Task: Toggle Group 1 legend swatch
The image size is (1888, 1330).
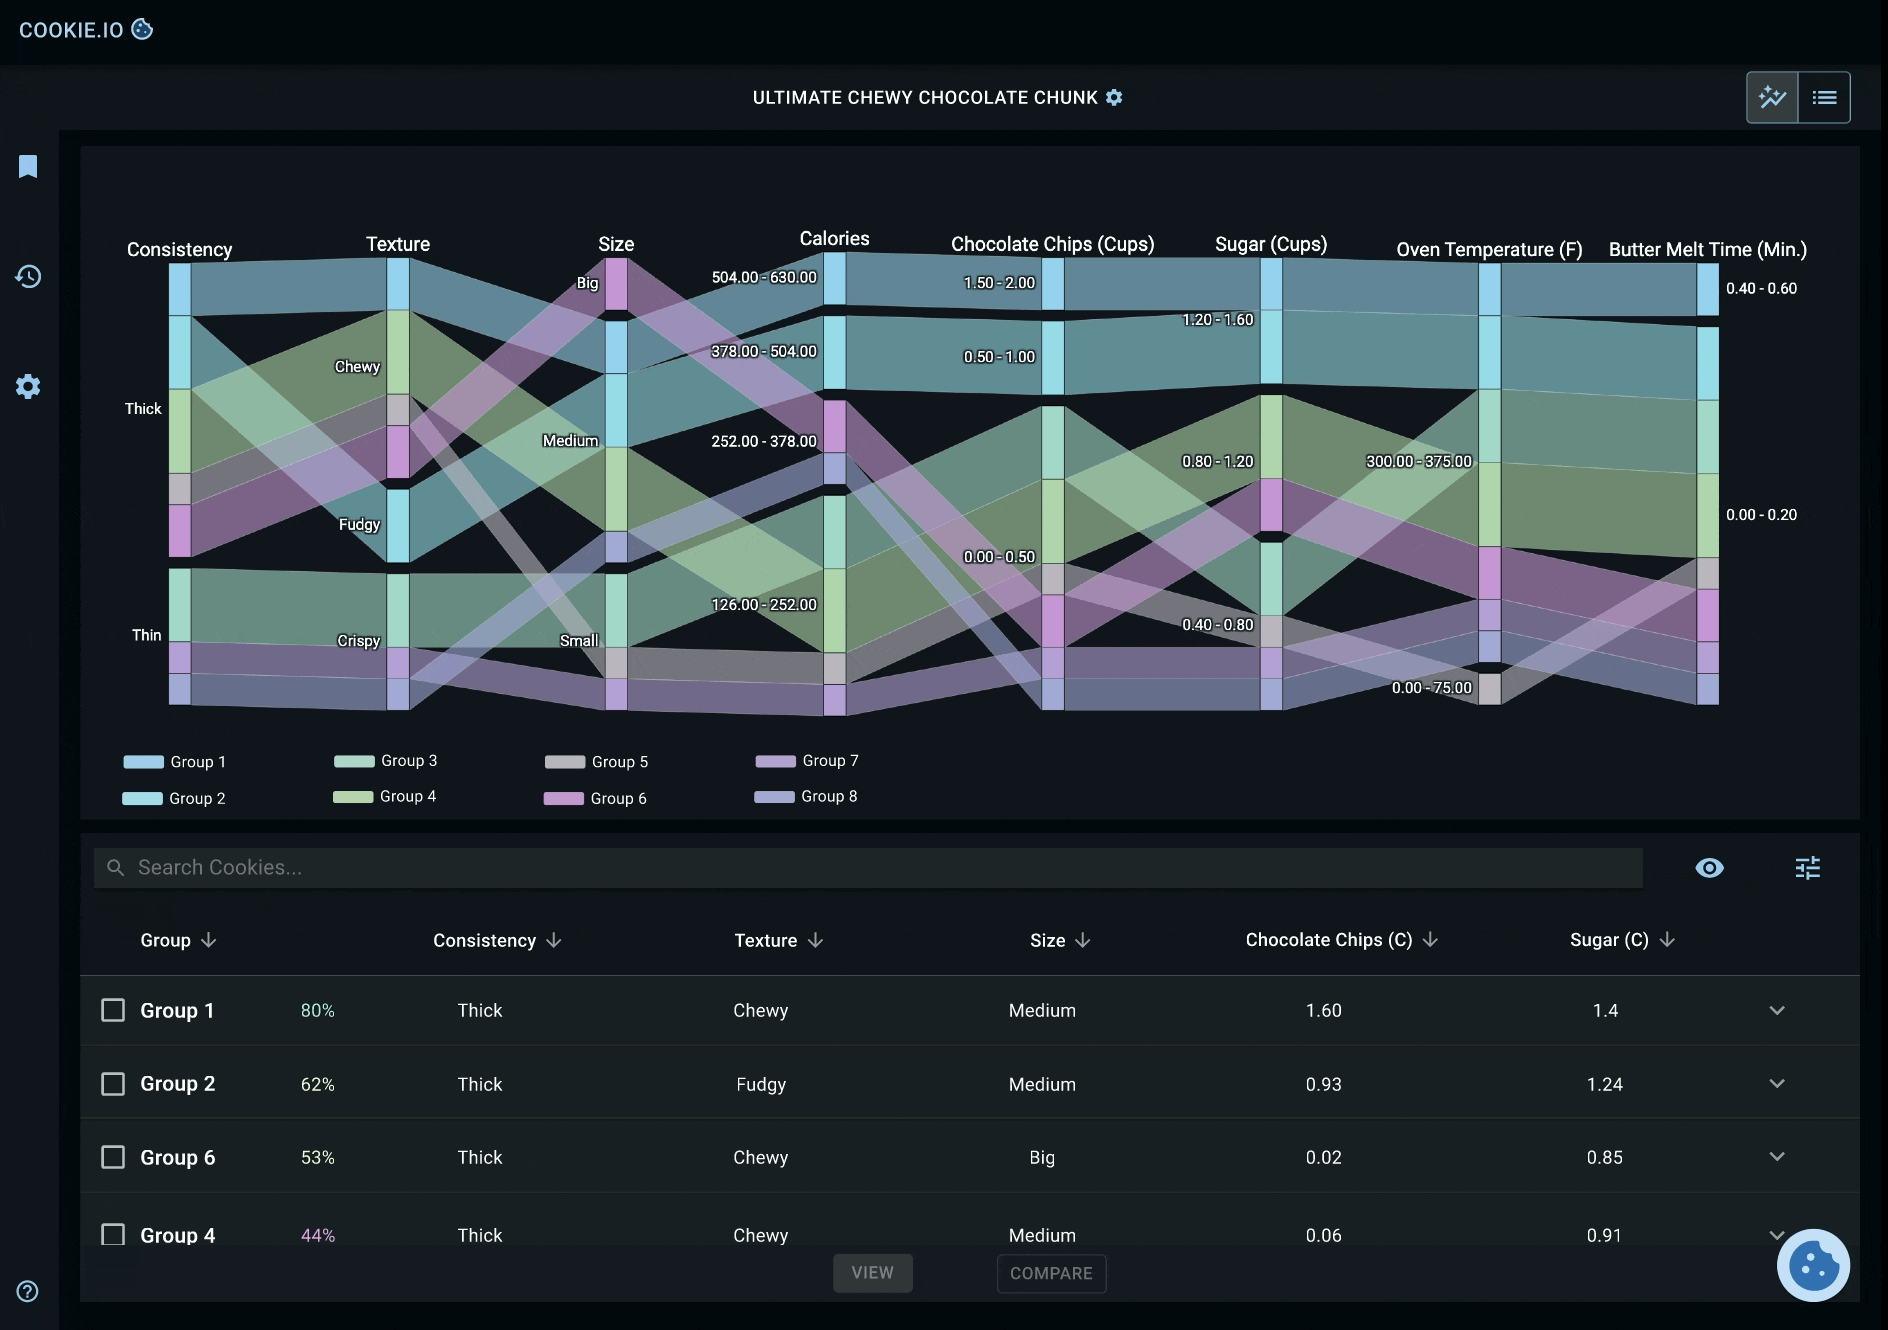Action: 143,762
